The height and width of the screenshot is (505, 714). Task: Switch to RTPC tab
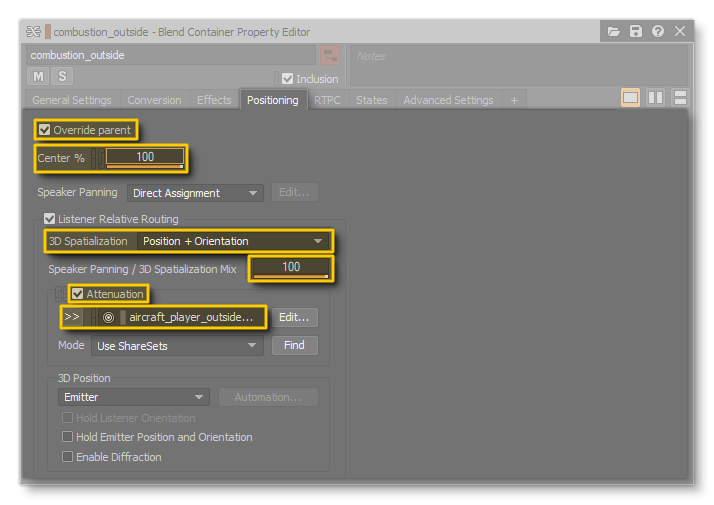327,100
